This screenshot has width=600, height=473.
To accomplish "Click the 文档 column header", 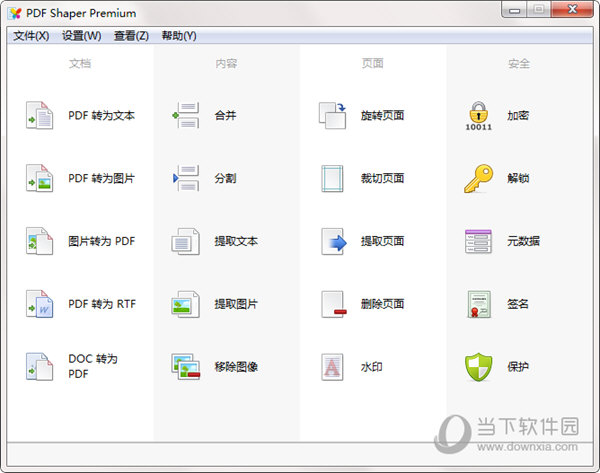I will 80,63.
